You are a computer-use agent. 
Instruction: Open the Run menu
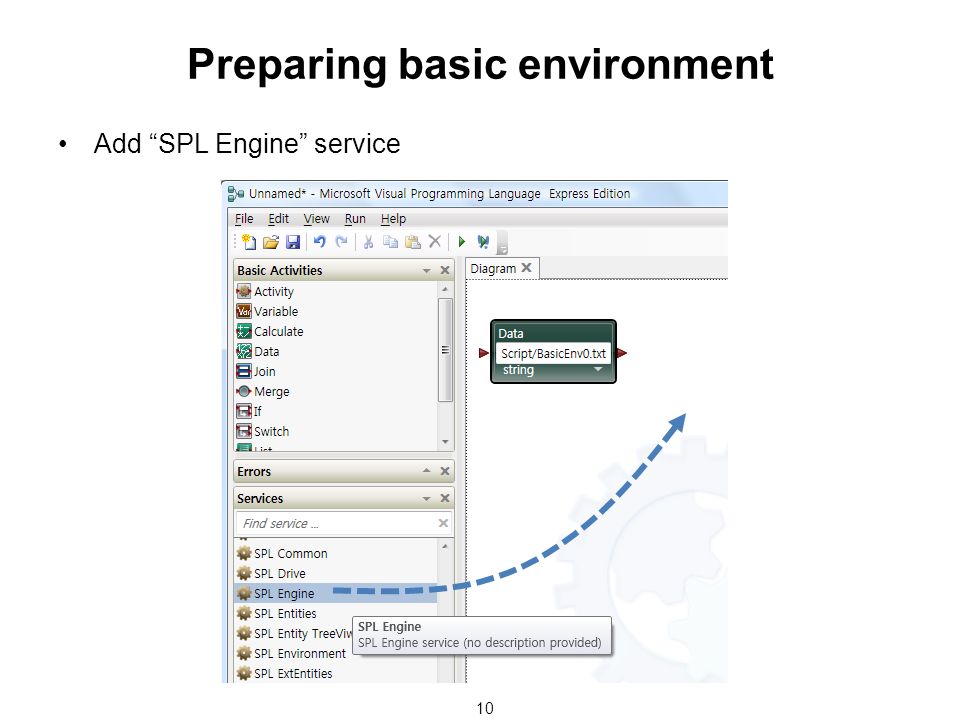coord(355,219)
